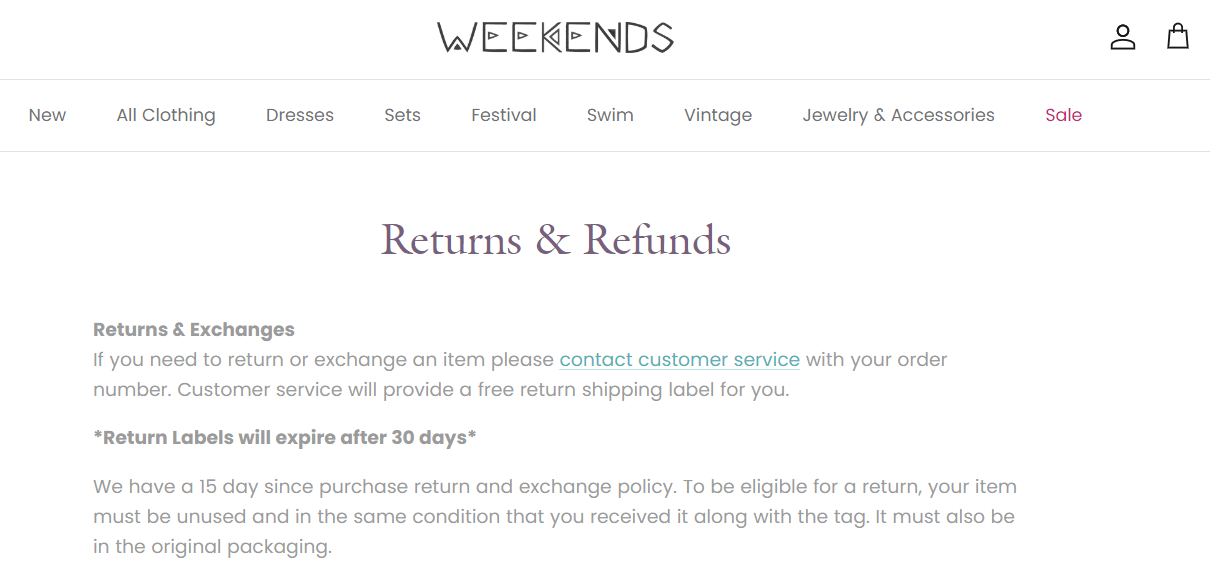Image resolution: width=1210 pixels, height=587 pixels.
Task: Visit Jewelry & Accessories page
Action: point(898,115)
